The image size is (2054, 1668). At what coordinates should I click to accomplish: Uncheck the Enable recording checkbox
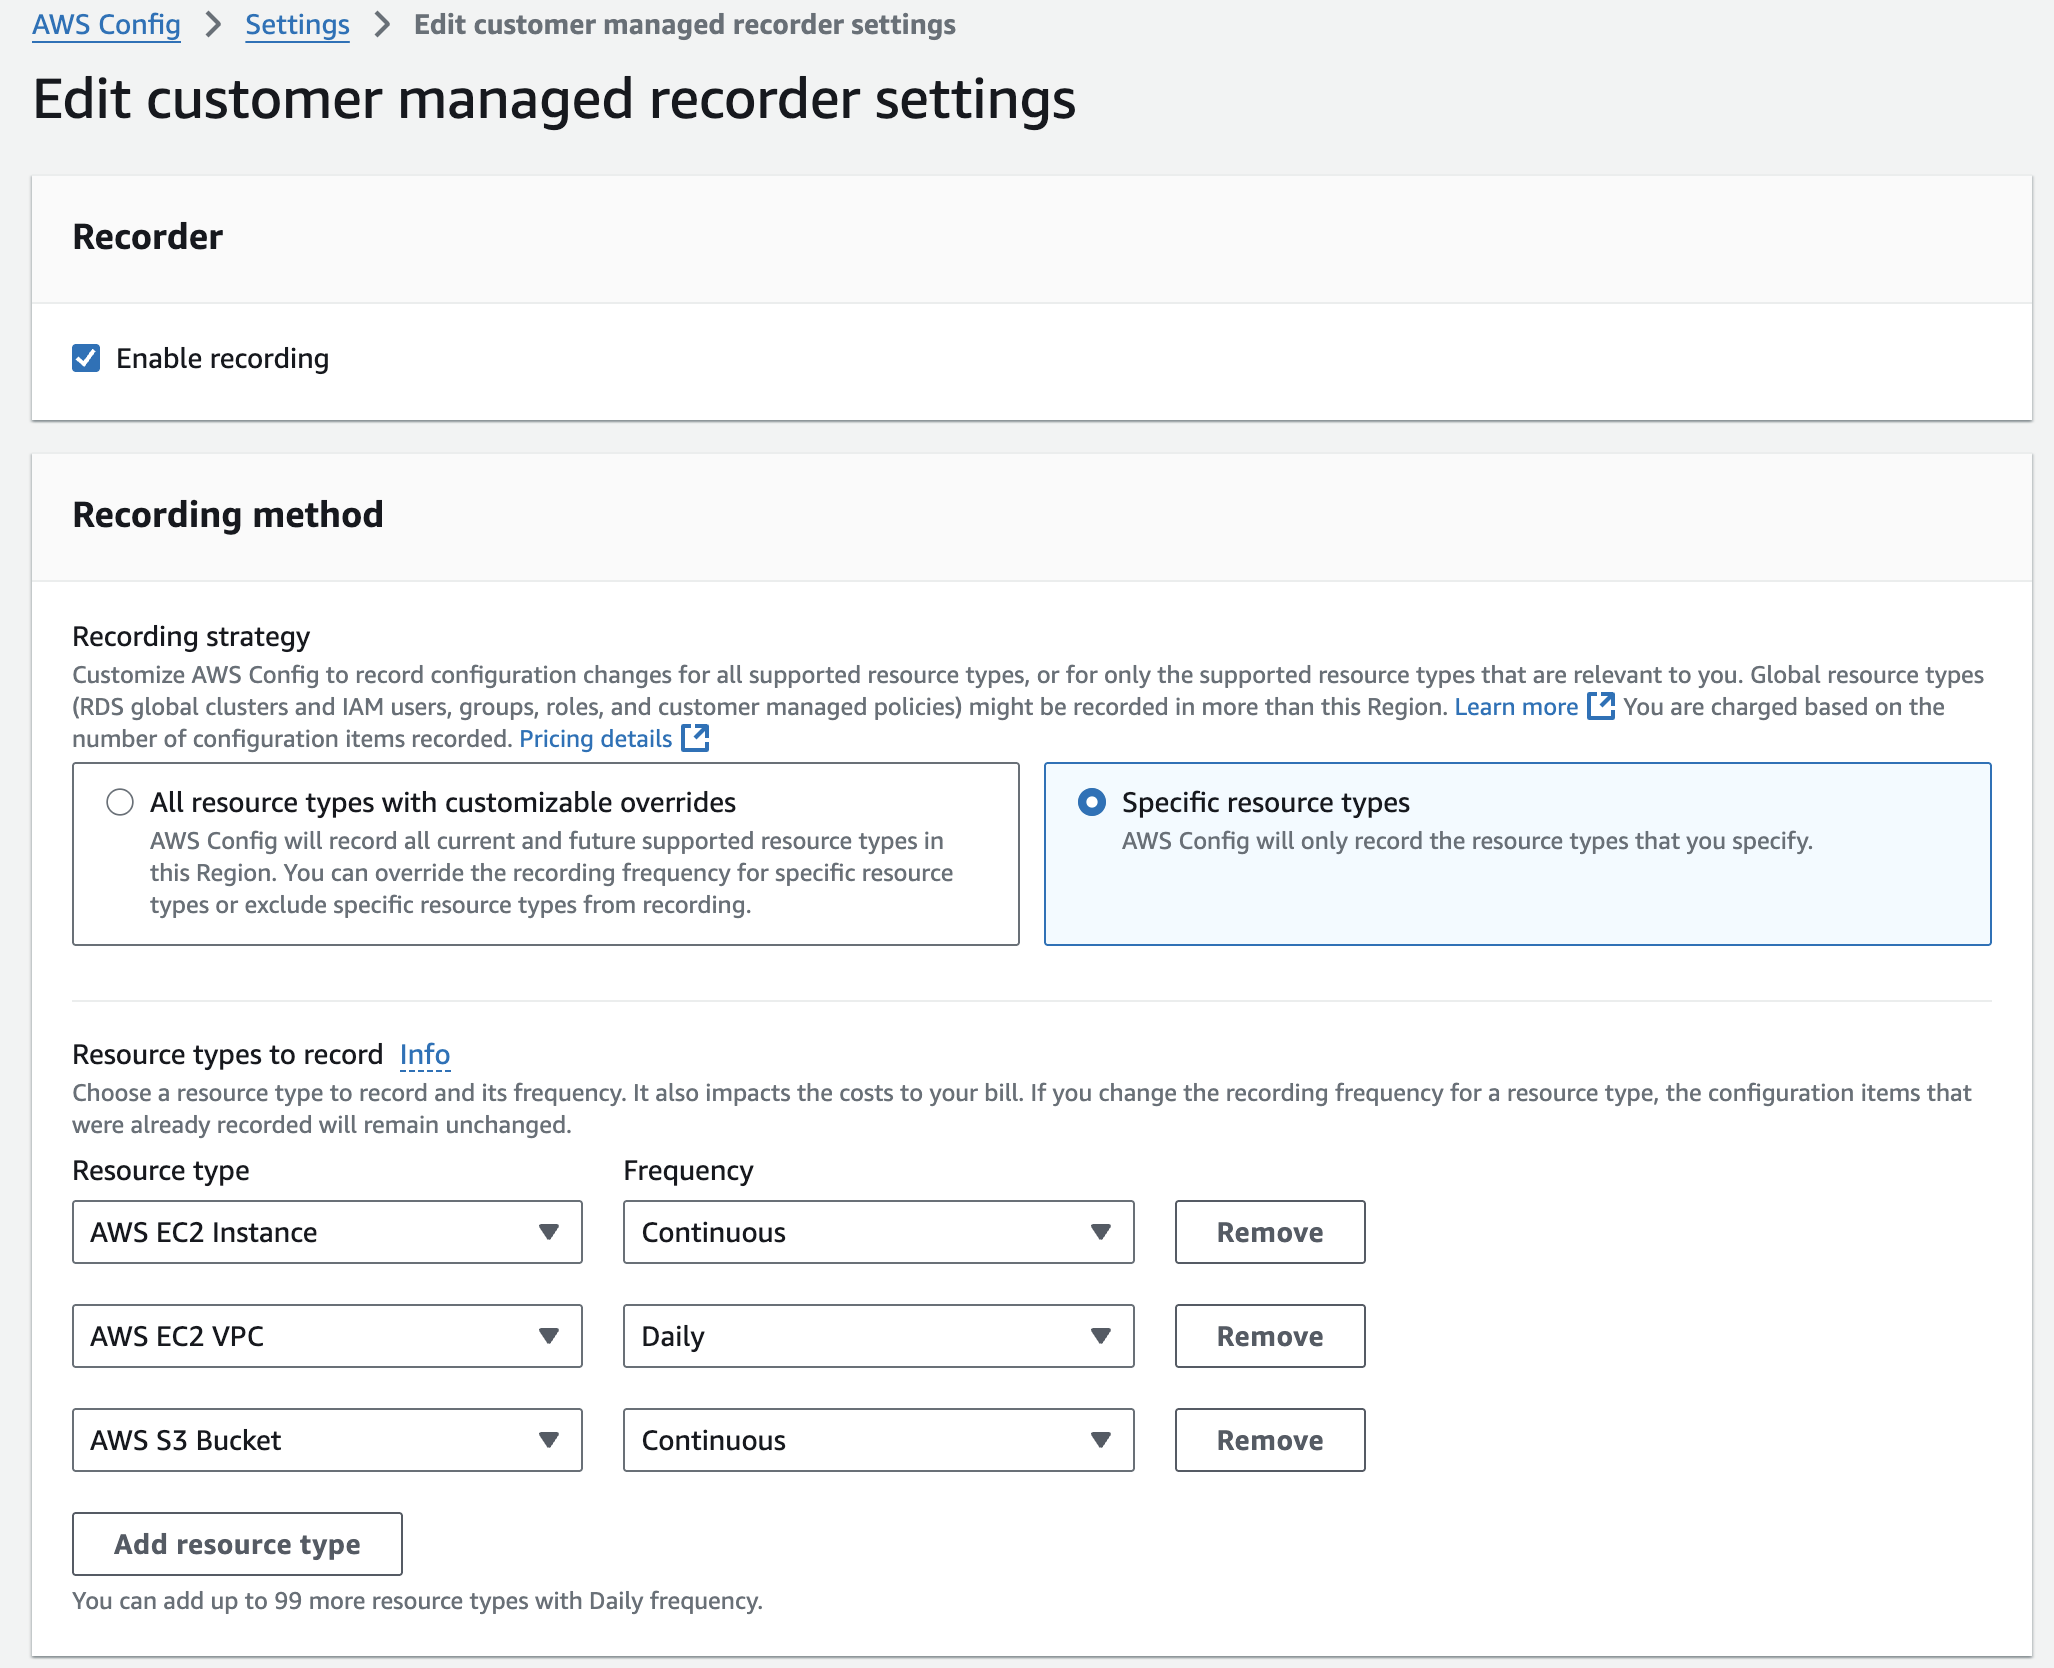click(86, 358)
